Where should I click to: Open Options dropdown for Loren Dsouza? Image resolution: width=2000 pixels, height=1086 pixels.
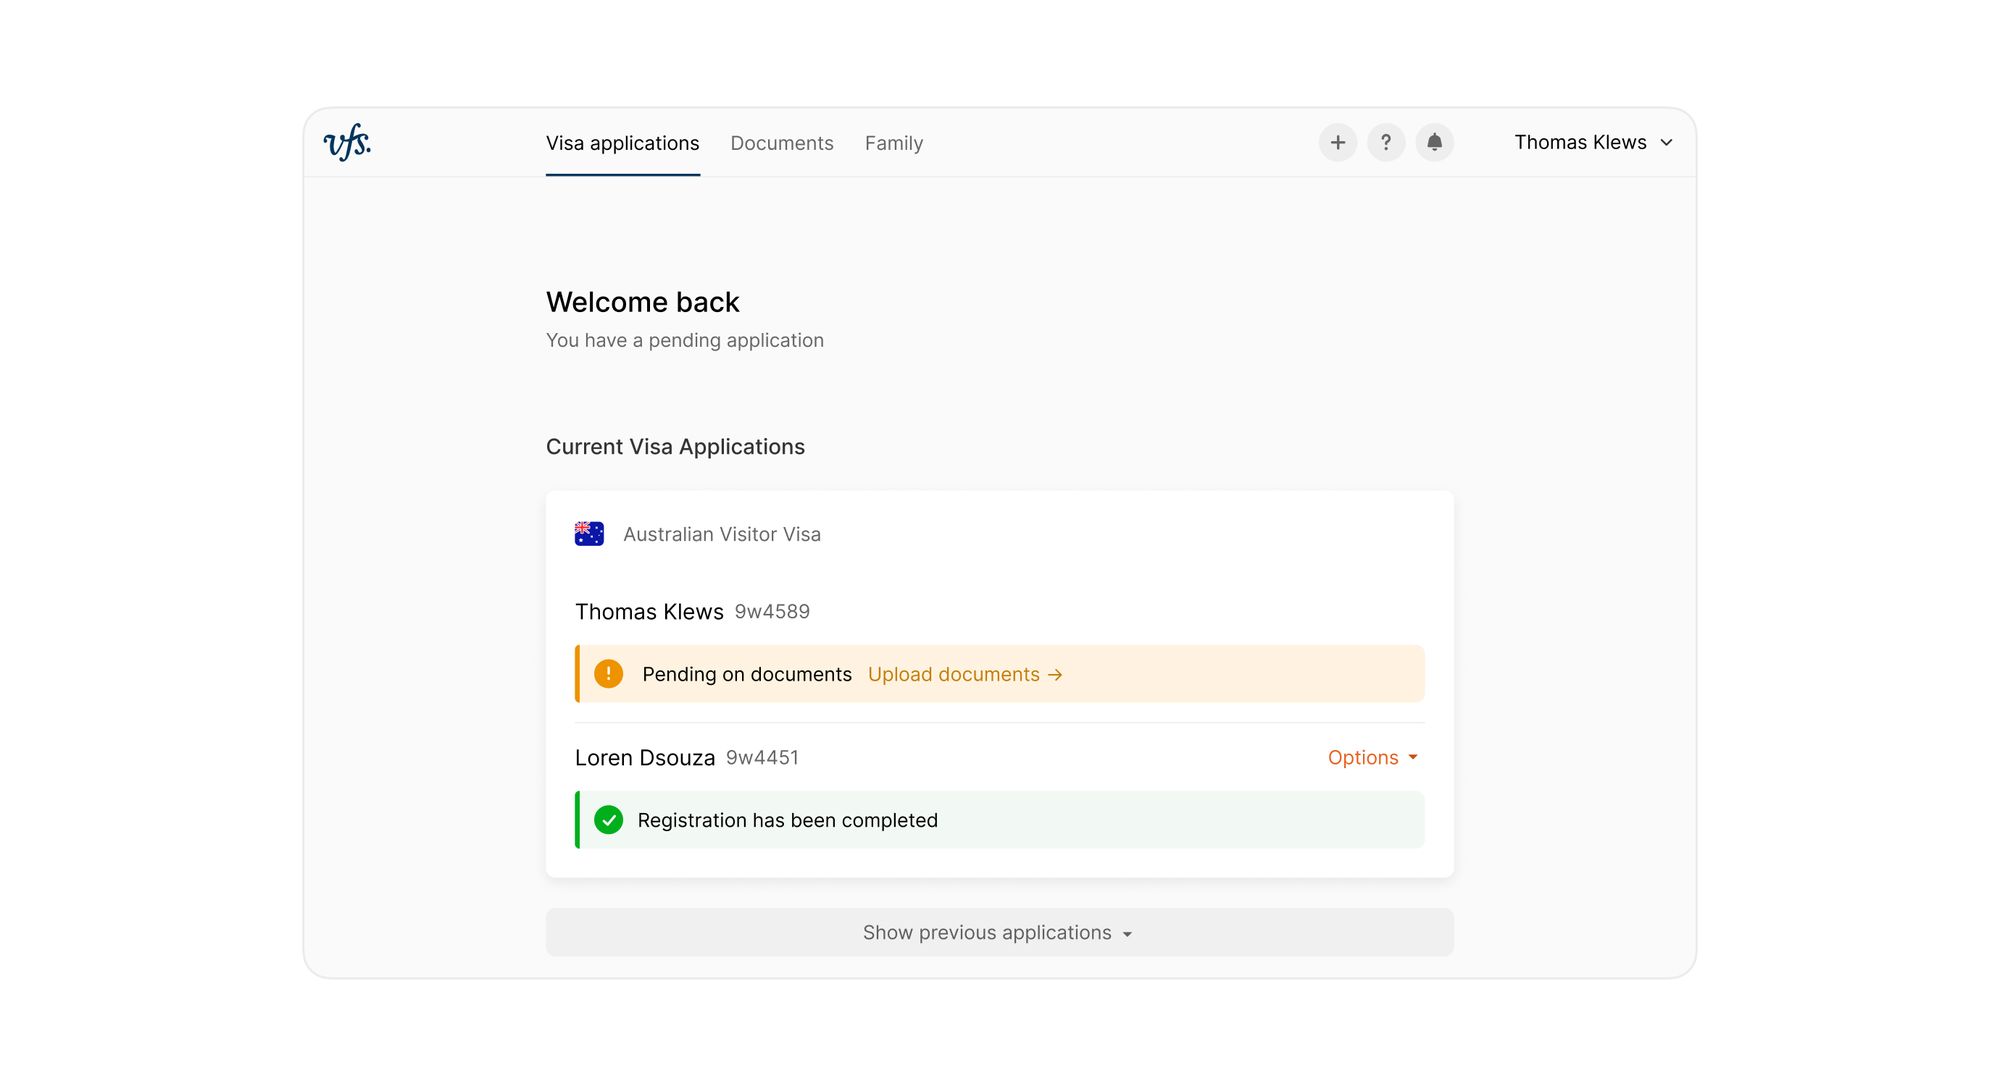coord(1372,758)
